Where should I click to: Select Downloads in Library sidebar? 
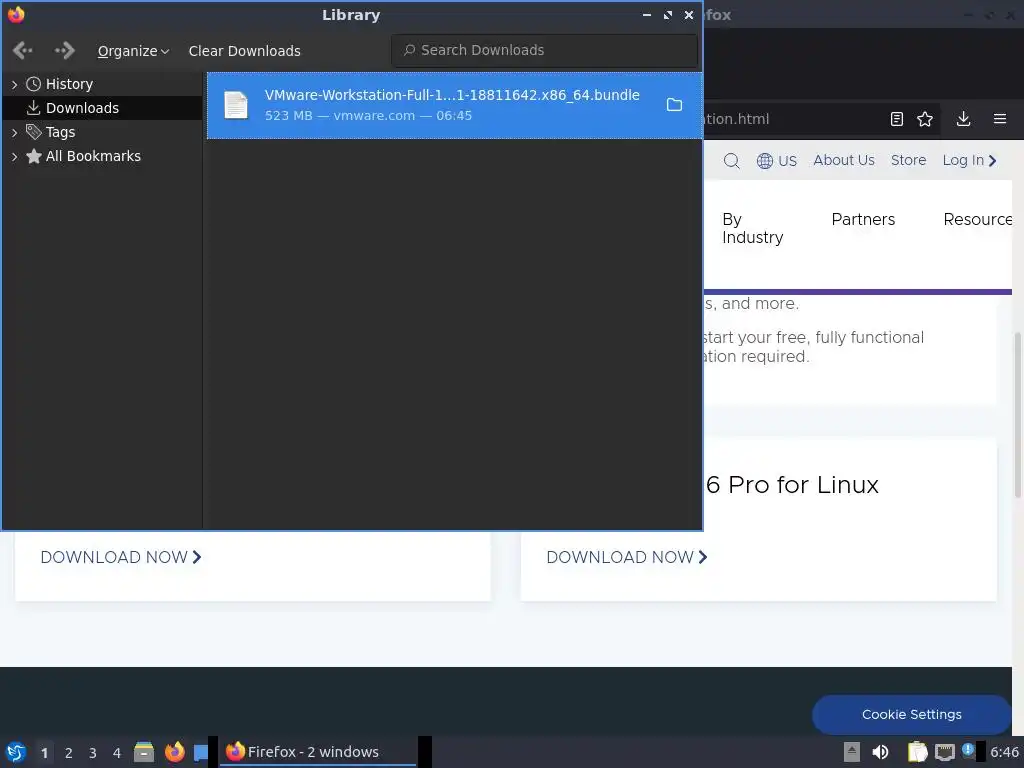[x=82, y=108]
